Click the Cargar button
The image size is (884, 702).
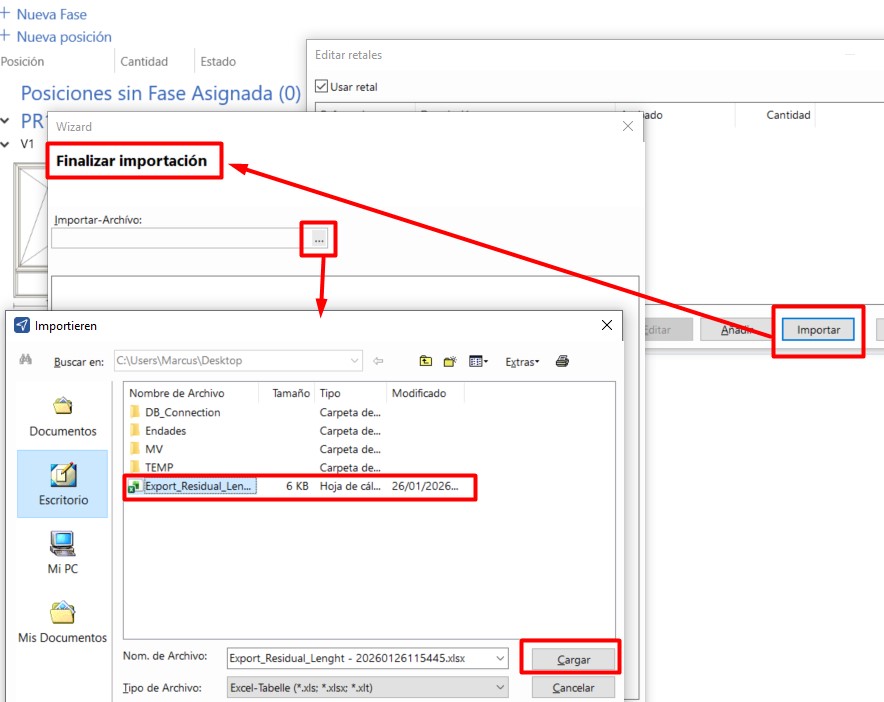point(573,660)
